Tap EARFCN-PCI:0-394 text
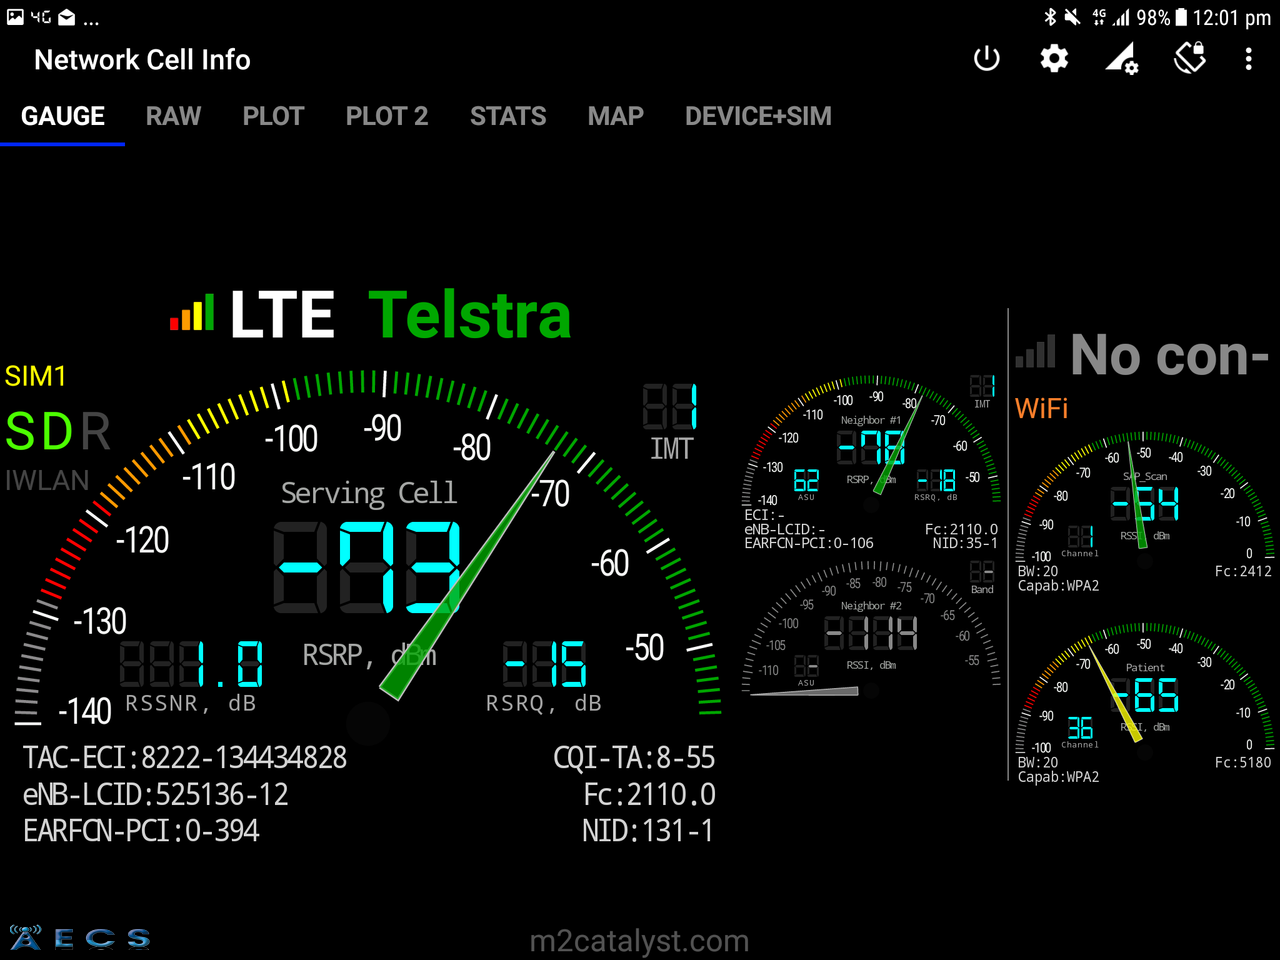 click(x=141, y=831)
